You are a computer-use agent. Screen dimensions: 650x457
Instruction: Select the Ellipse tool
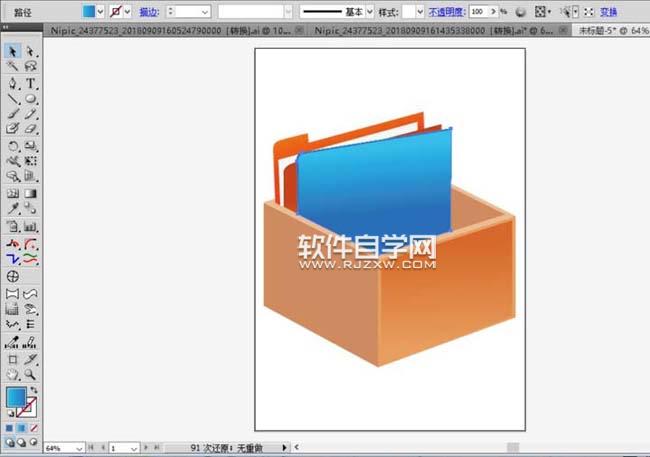point(30,99)
